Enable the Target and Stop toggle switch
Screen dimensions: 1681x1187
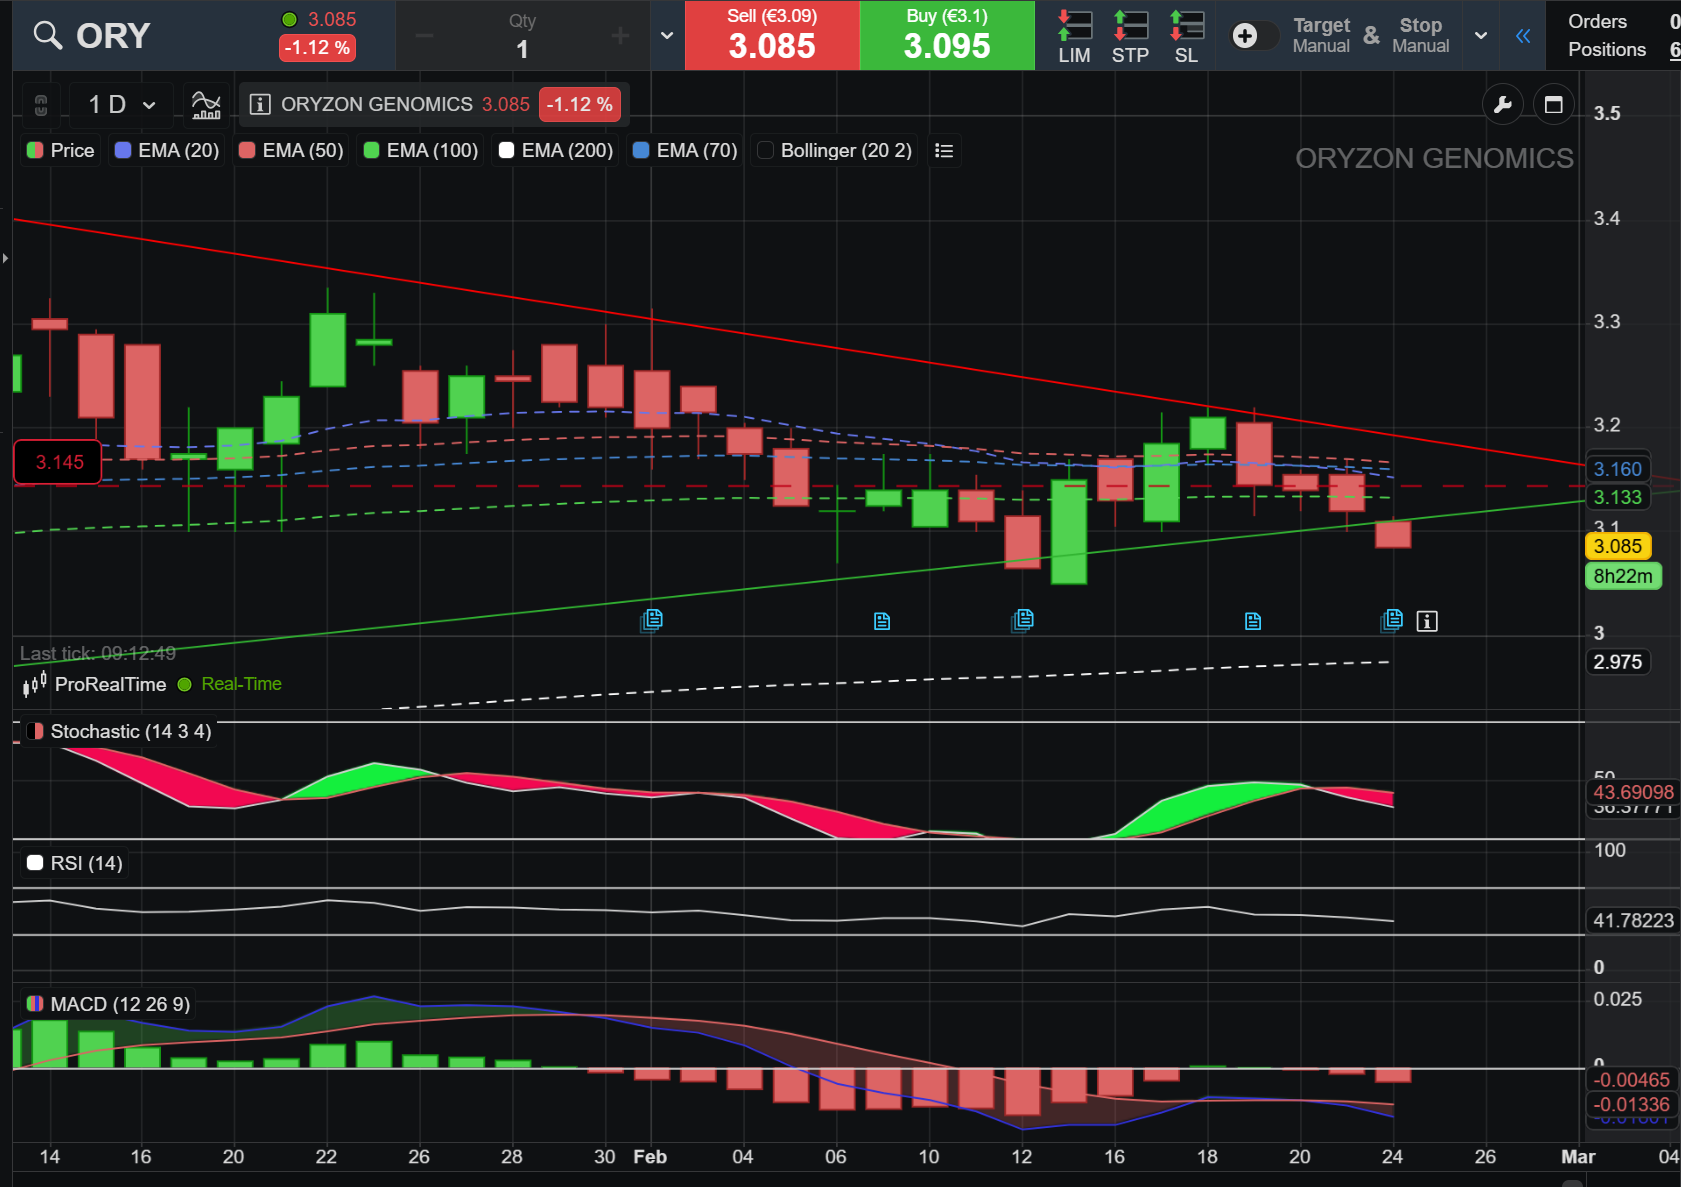pyautogui.click(x=1254, y=36)
